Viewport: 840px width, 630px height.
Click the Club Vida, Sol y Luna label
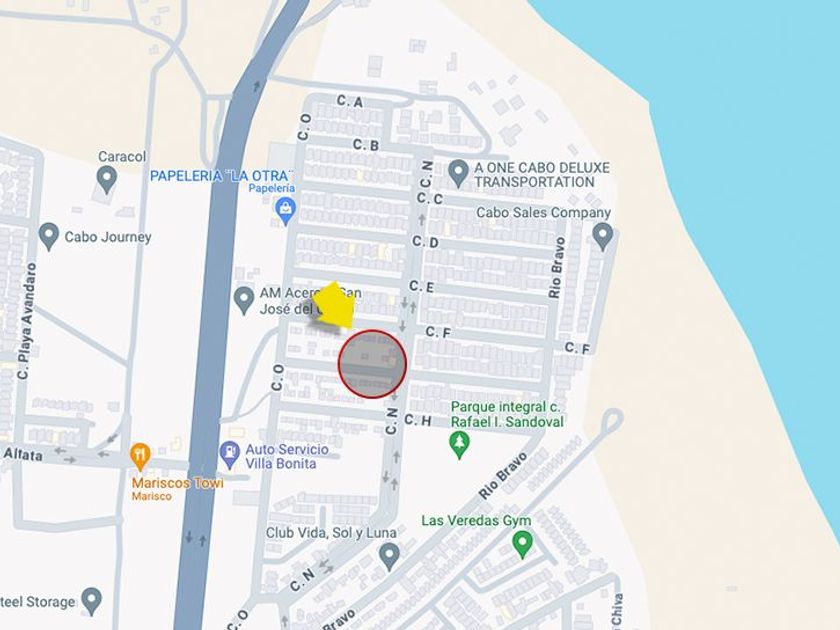tap(332, 533)
